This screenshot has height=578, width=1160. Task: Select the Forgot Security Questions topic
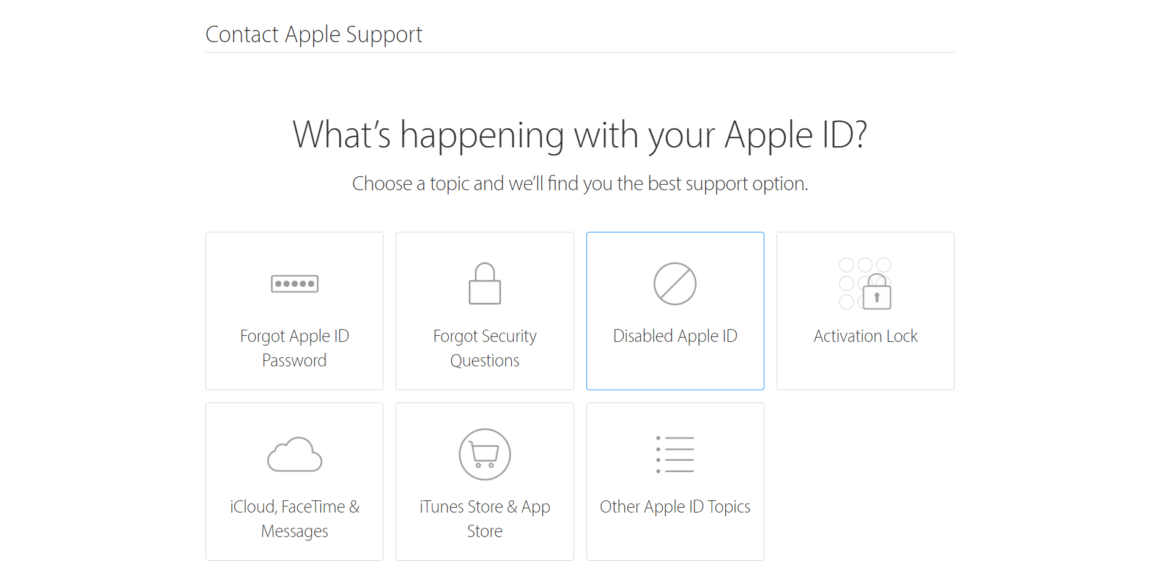(x=484, y=310)
